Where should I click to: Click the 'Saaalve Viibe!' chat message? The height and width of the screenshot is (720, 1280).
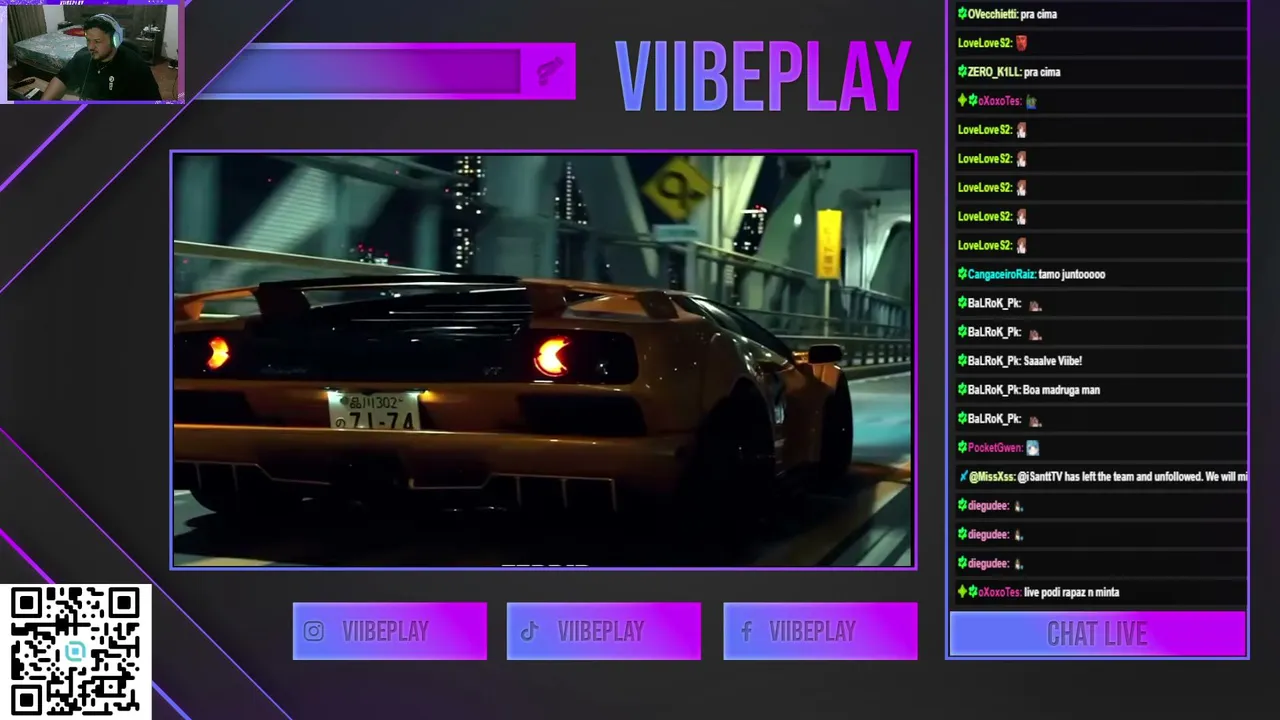(1053, 361)
